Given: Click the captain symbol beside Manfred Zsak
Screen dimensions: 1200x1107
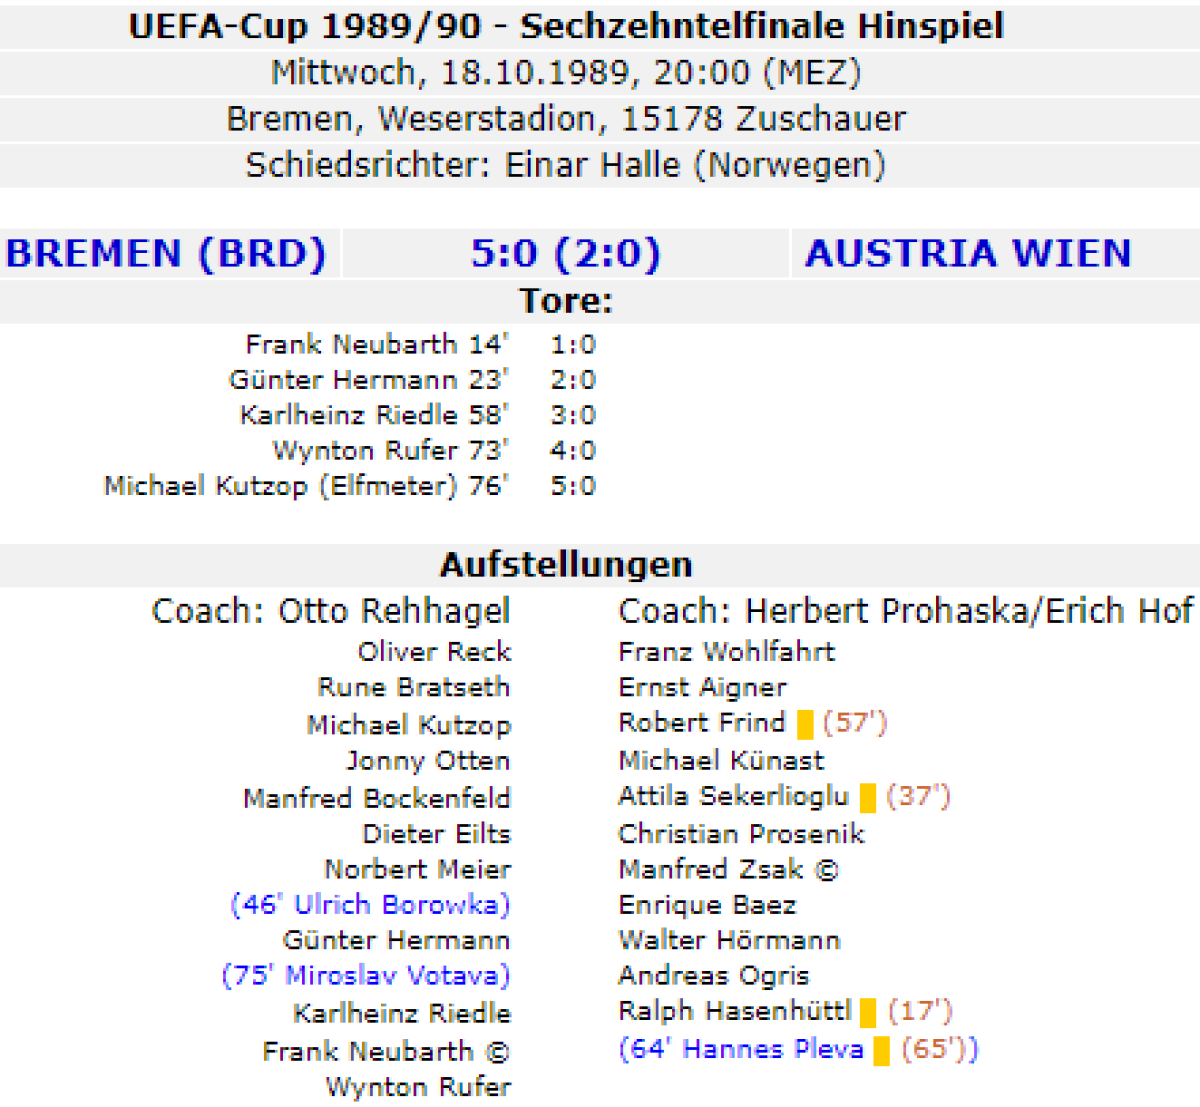Looking at the screenshot, I should (826, 870).
